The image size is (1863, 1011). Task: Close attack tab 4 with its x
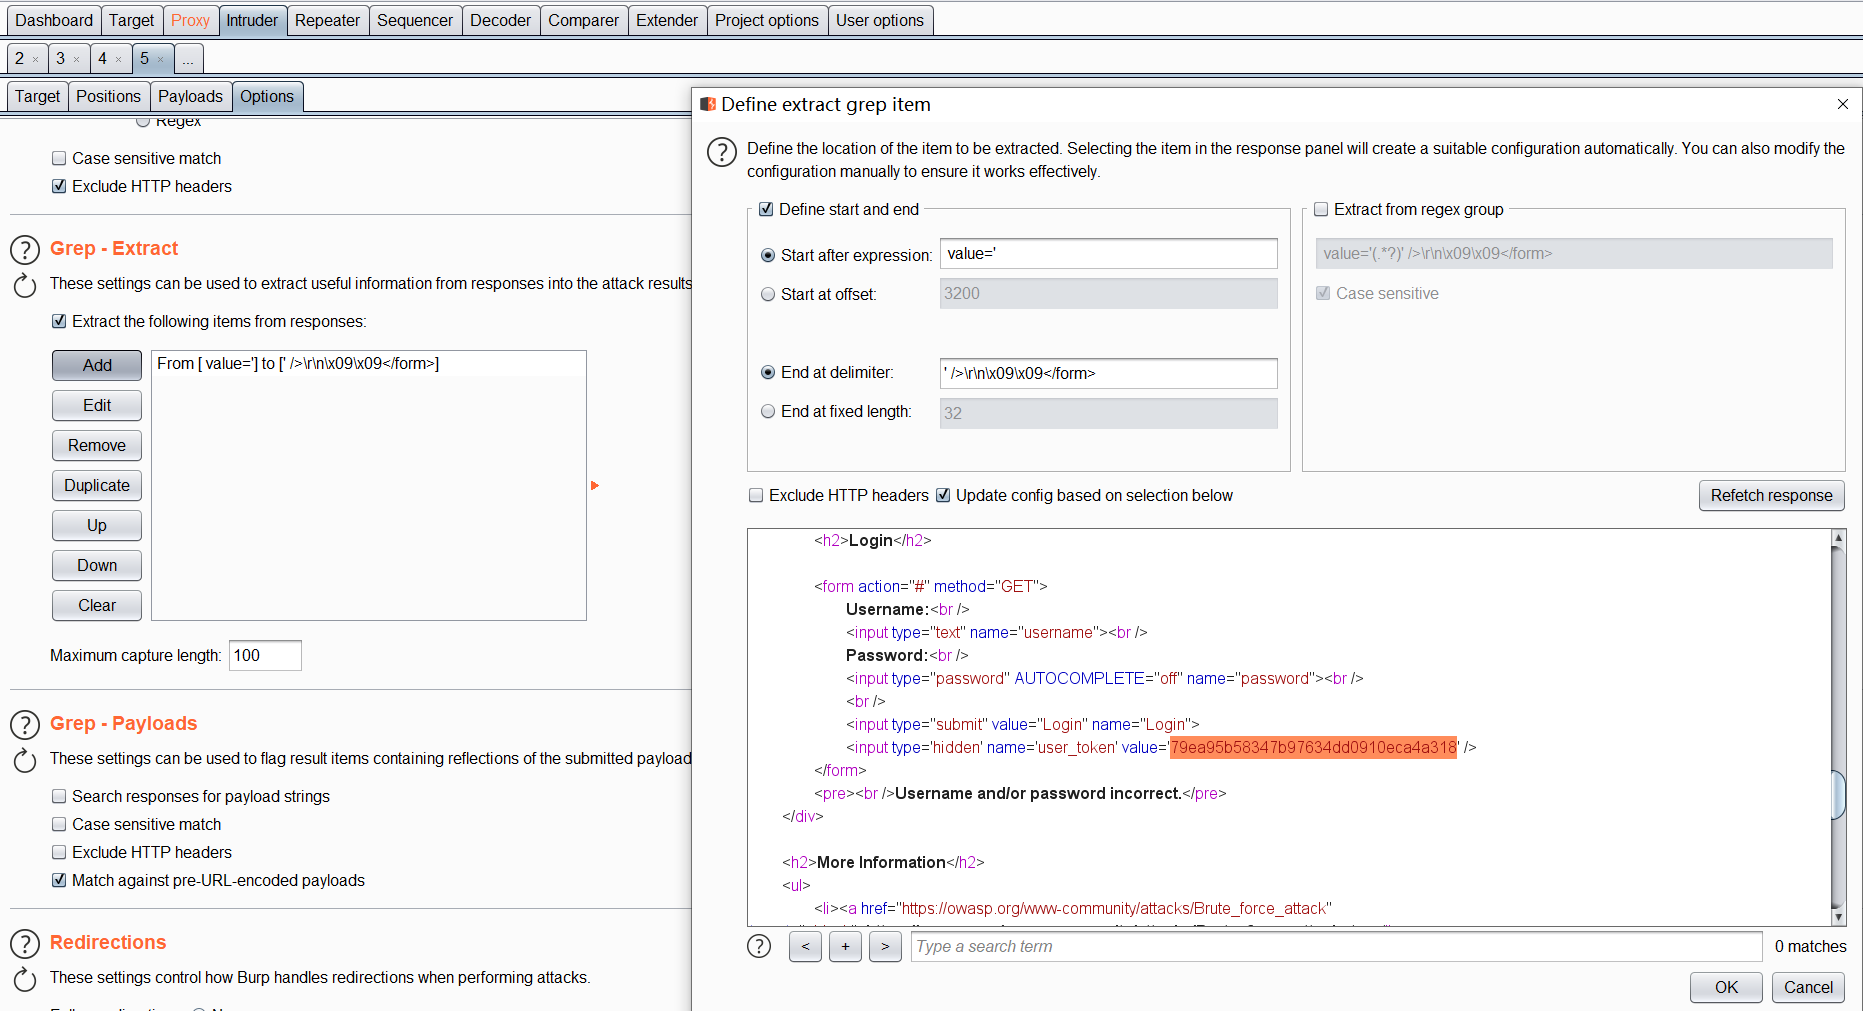click(118, 59)
